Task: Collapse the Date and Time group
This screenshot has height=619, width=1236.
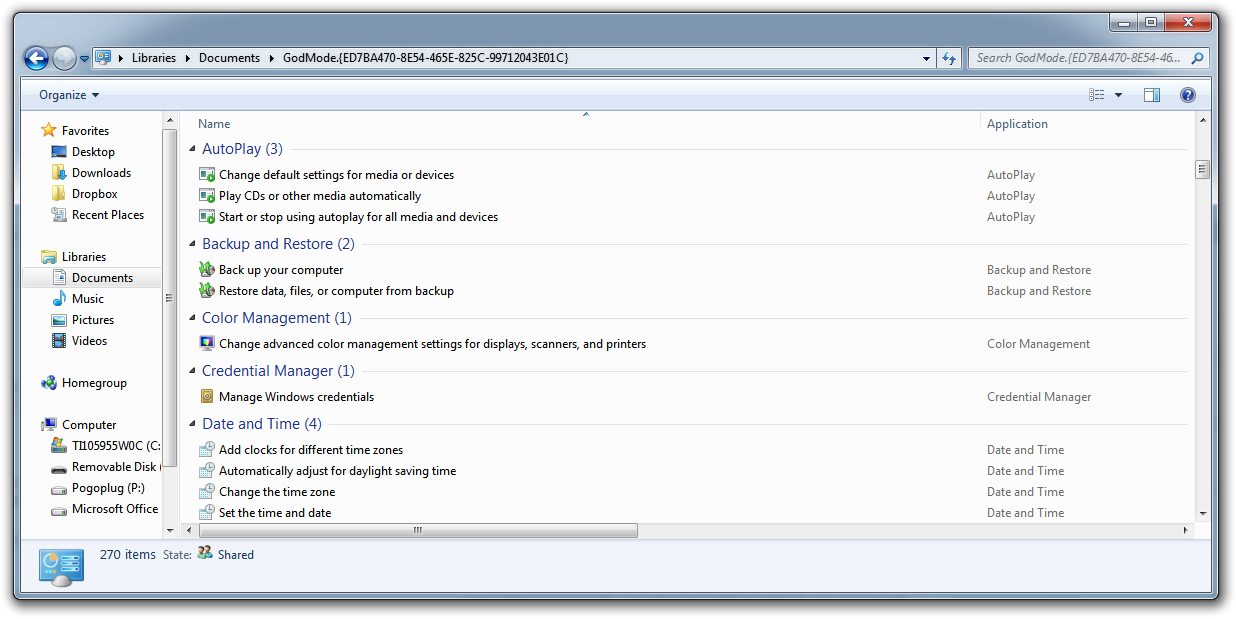Action: pyautogui.click(x=193, y=425)
